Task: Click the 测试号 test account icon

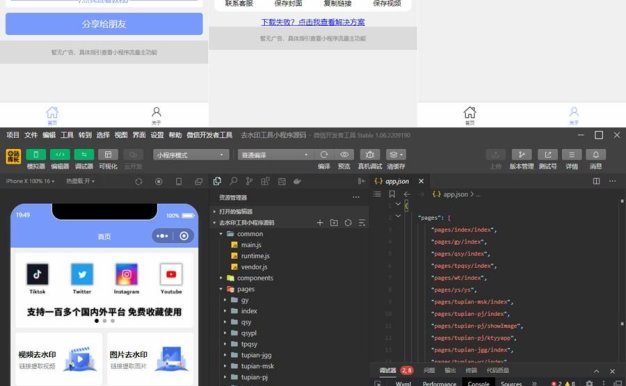Action: pyautogui.click(x=548, y=154)
